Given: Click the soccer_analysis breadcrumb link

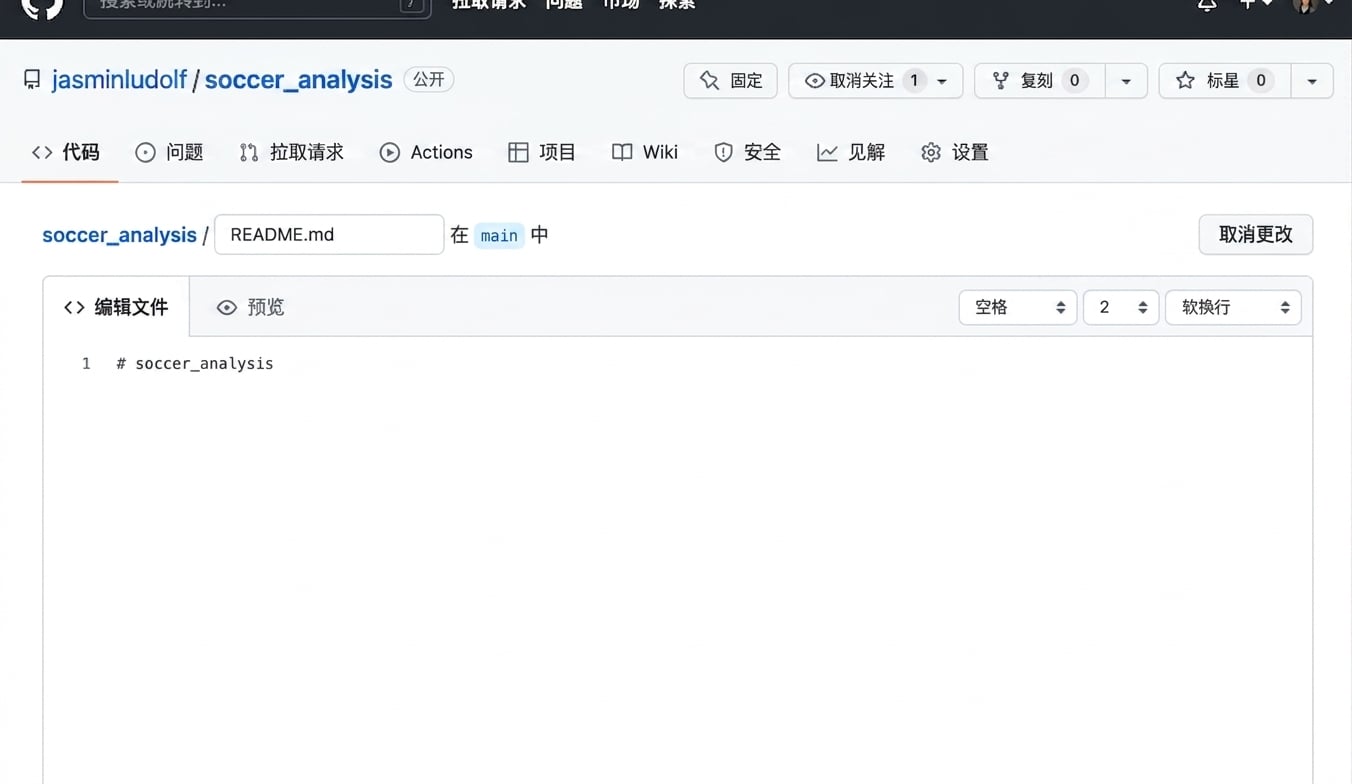Looking at the screenshot, I should [x=119, y=235].
